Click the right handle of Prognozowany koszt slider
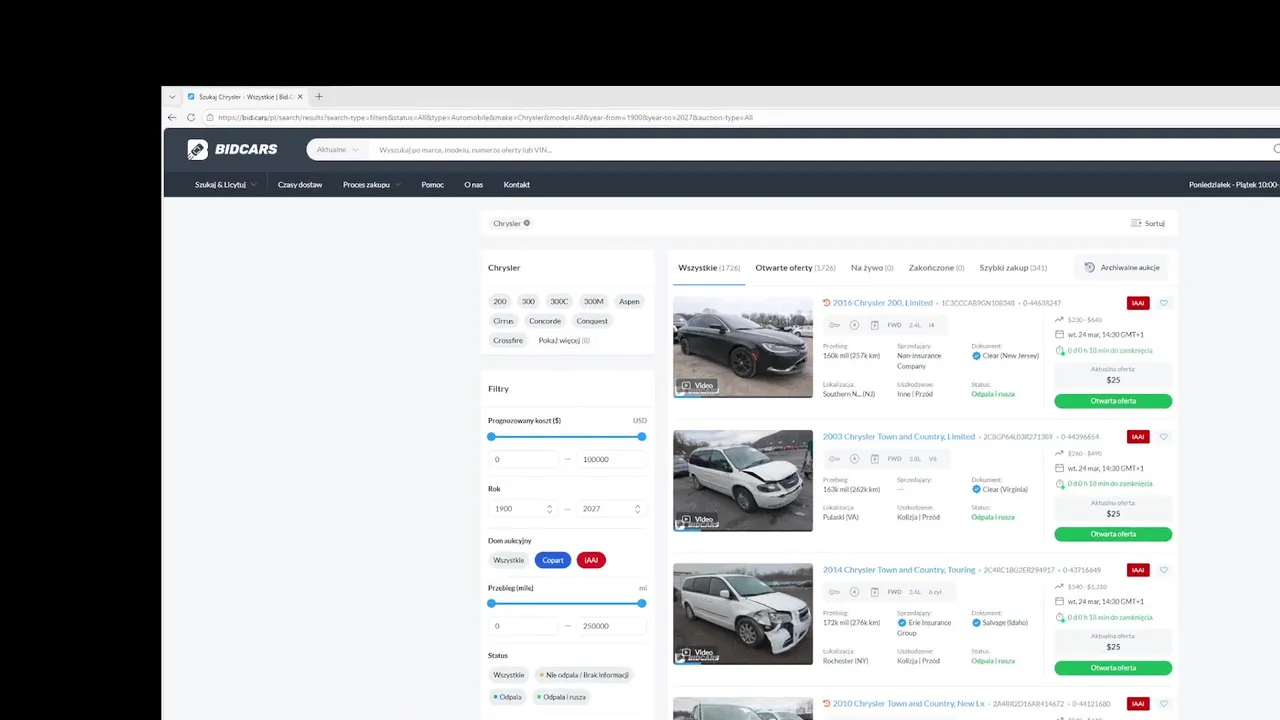 pos(642,437)
